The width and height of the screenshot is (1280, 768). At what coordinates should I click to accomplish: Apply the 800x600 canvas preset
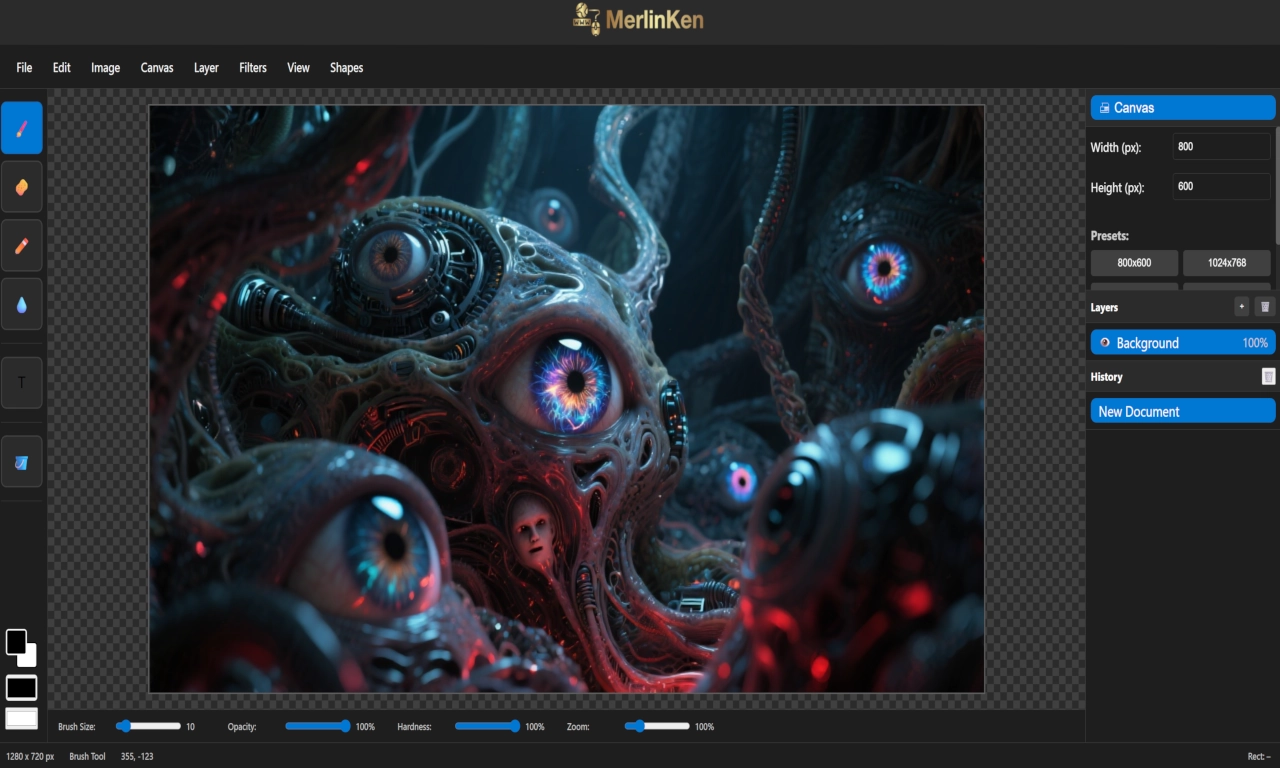click(1134, 263)
